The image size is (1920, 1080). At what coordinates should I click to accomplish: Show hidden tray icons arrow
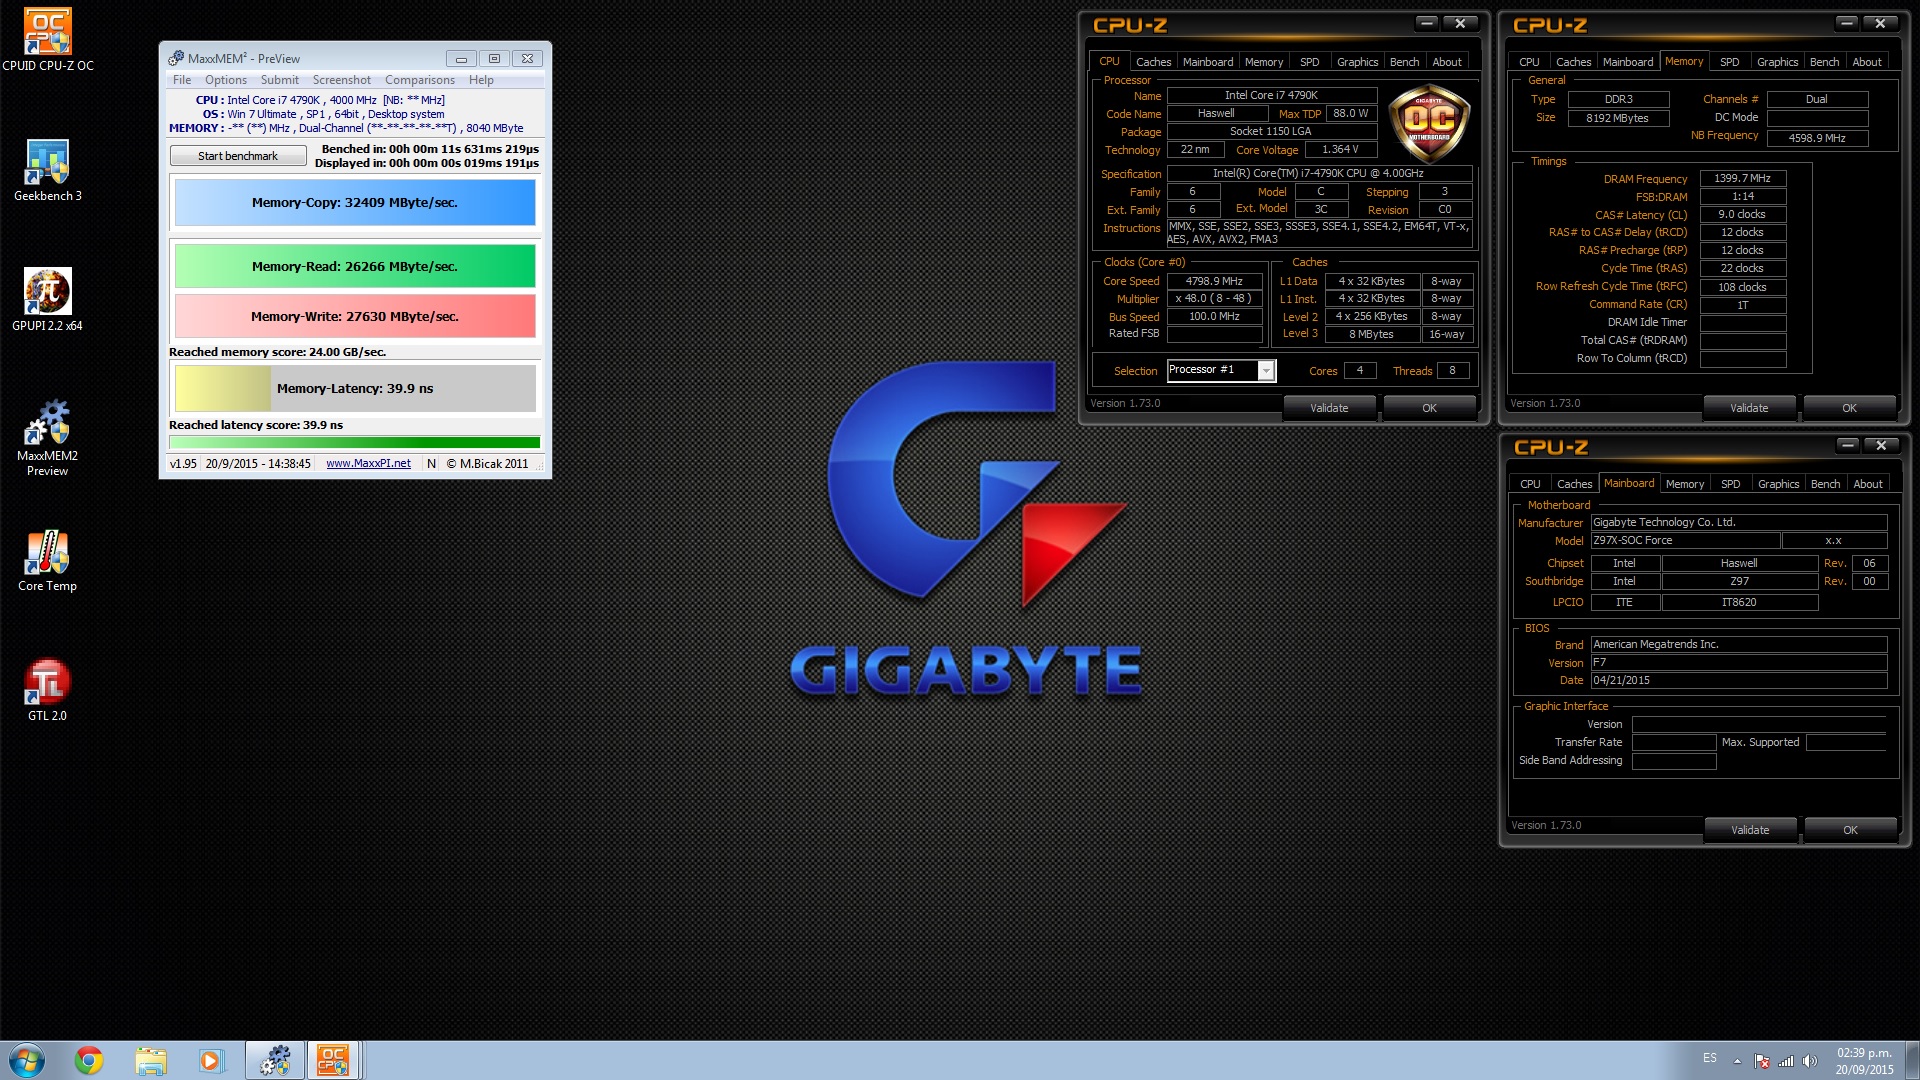pos(1737,1061)
